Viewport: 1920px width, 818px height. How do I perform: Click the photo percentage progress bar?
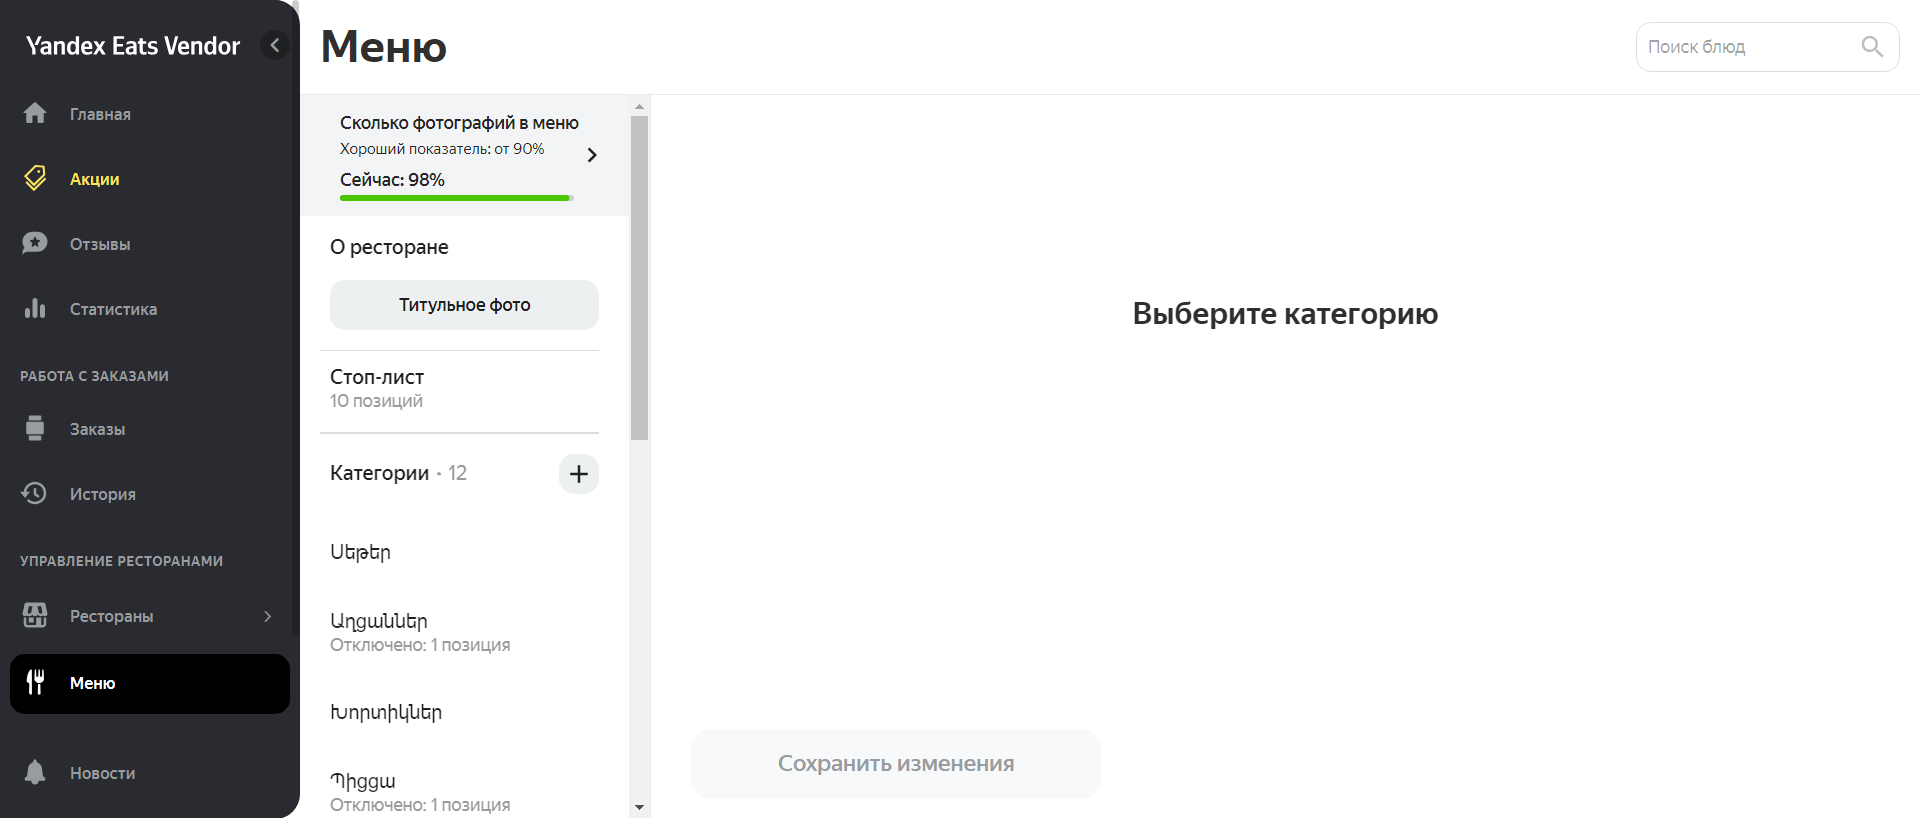455,198
